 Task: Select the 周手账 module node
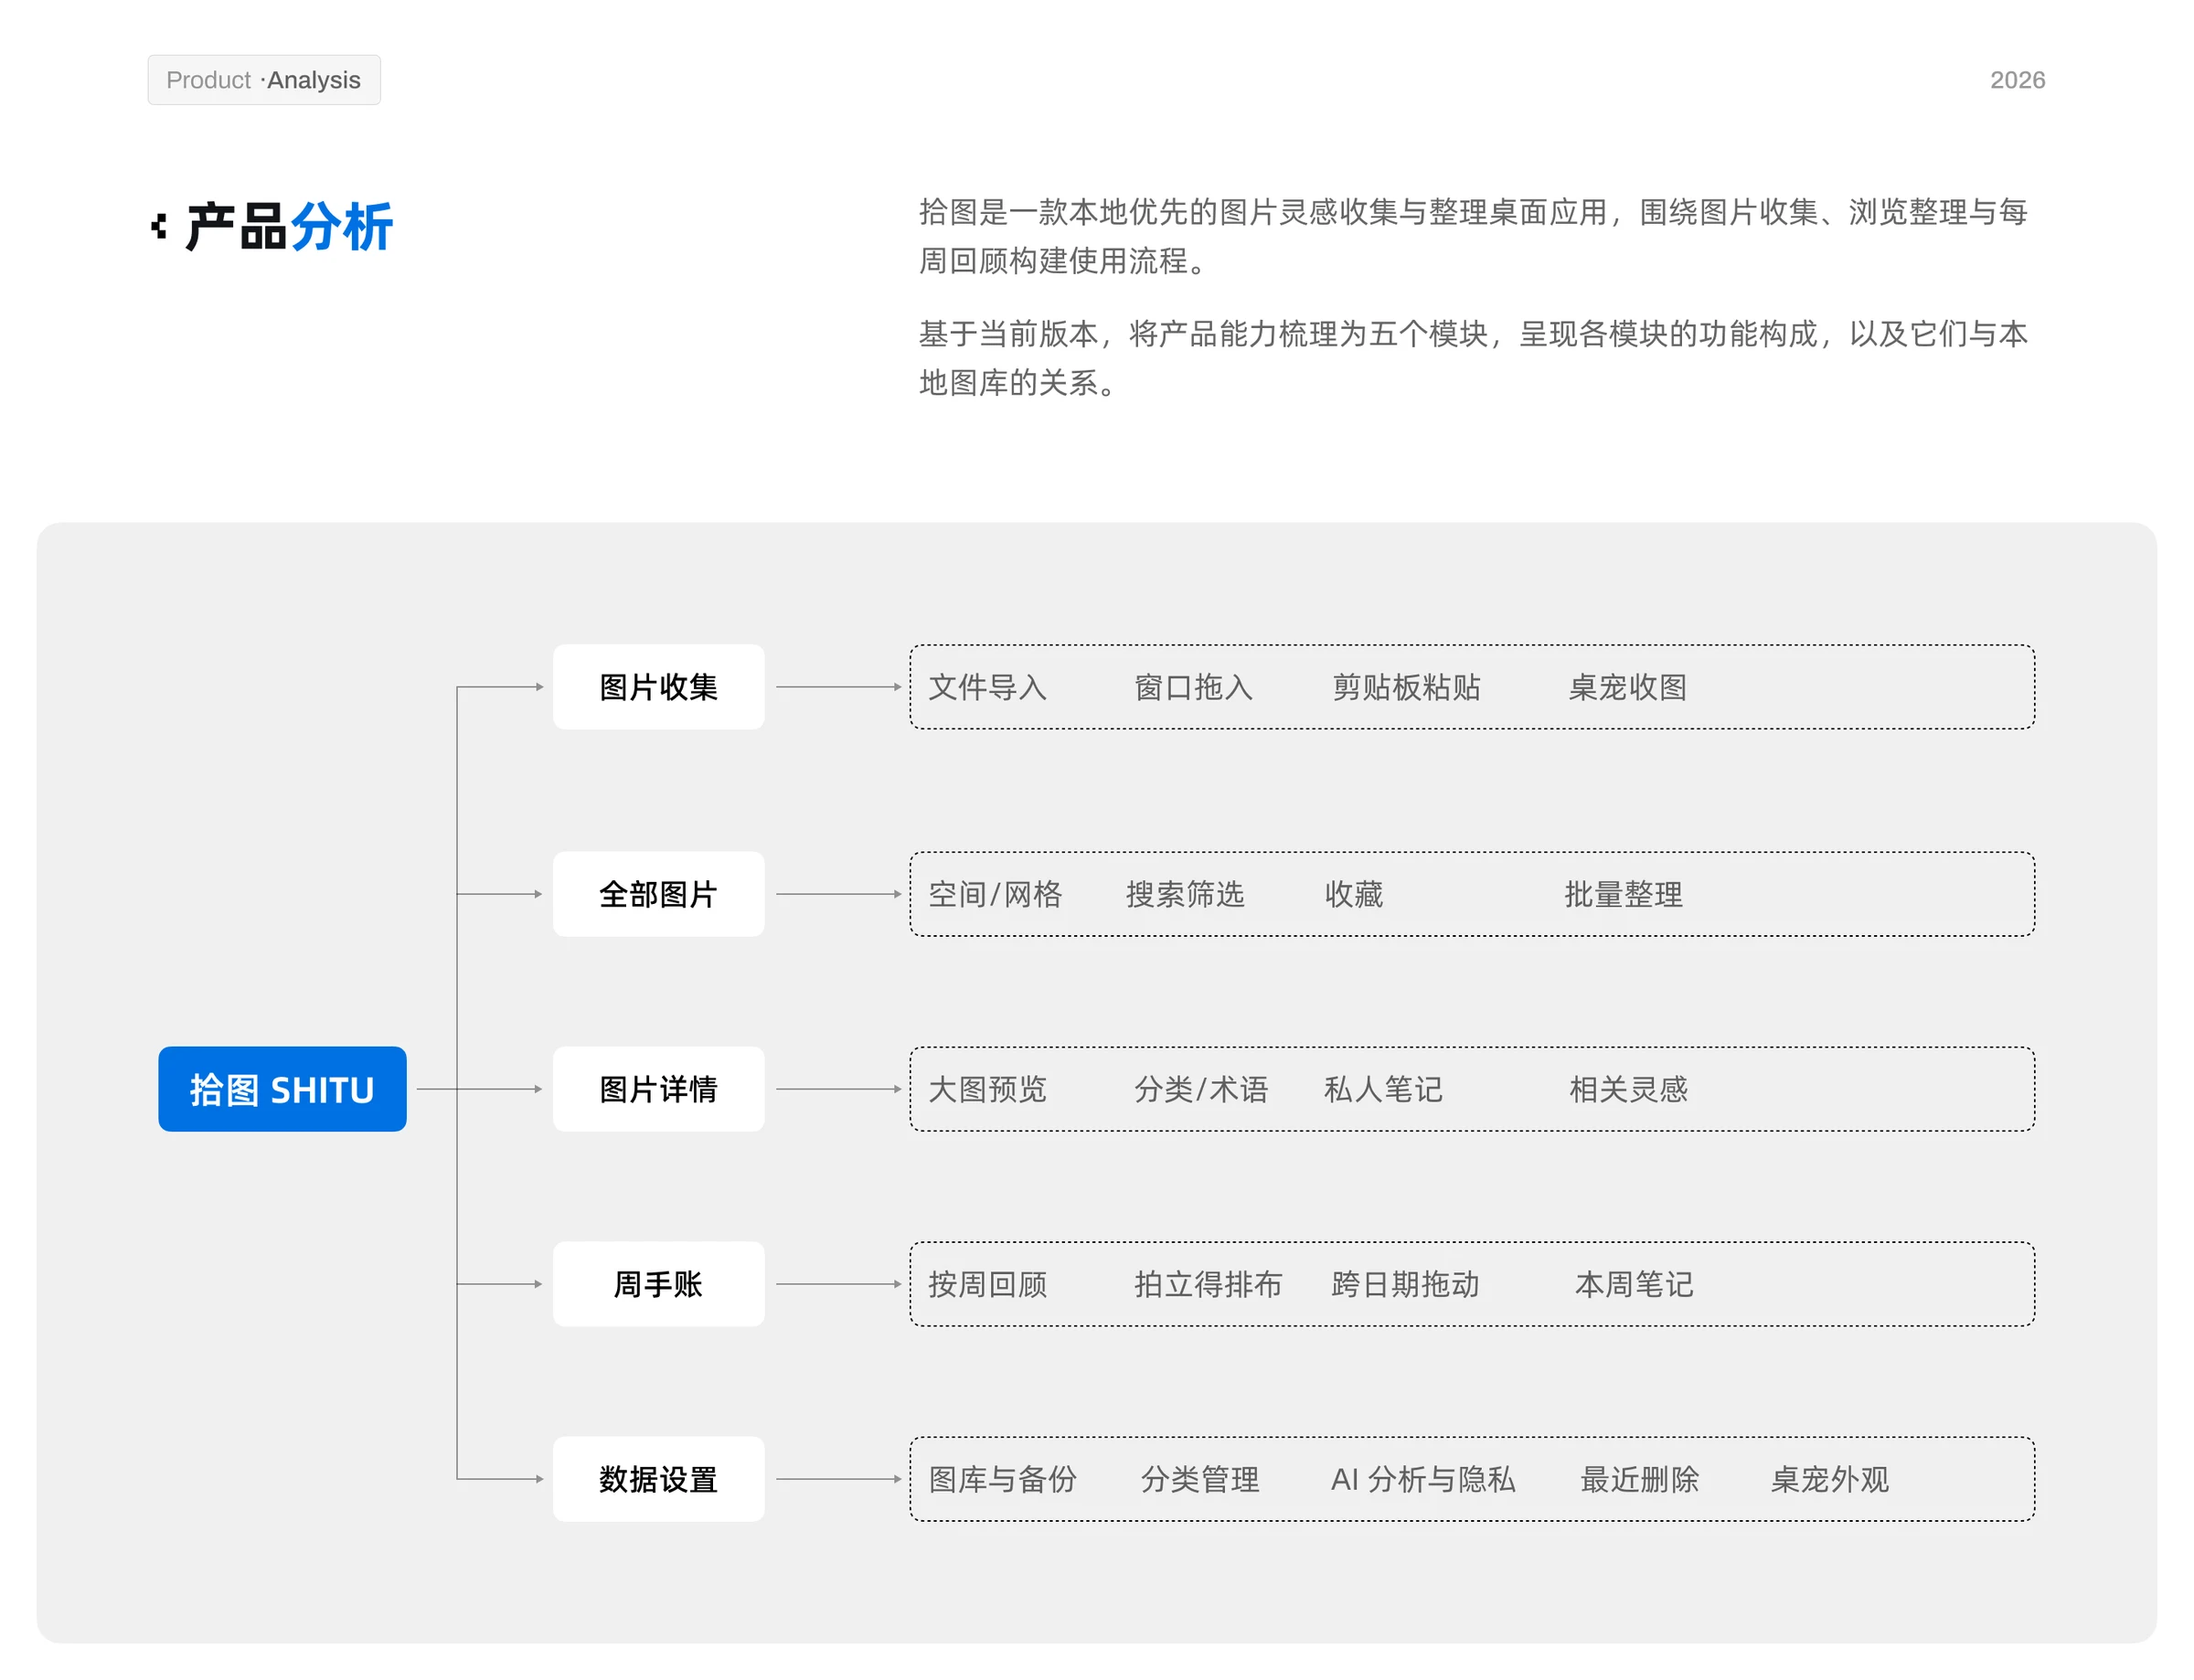pos(659,1284)
